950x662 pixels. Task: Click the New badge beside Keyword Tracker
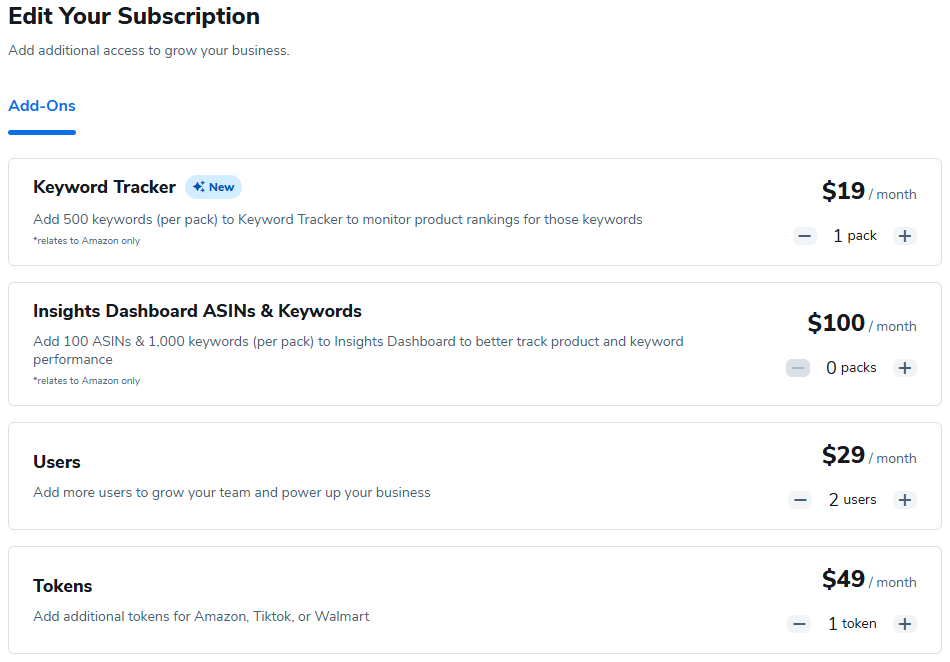click(x=213, y=187)
